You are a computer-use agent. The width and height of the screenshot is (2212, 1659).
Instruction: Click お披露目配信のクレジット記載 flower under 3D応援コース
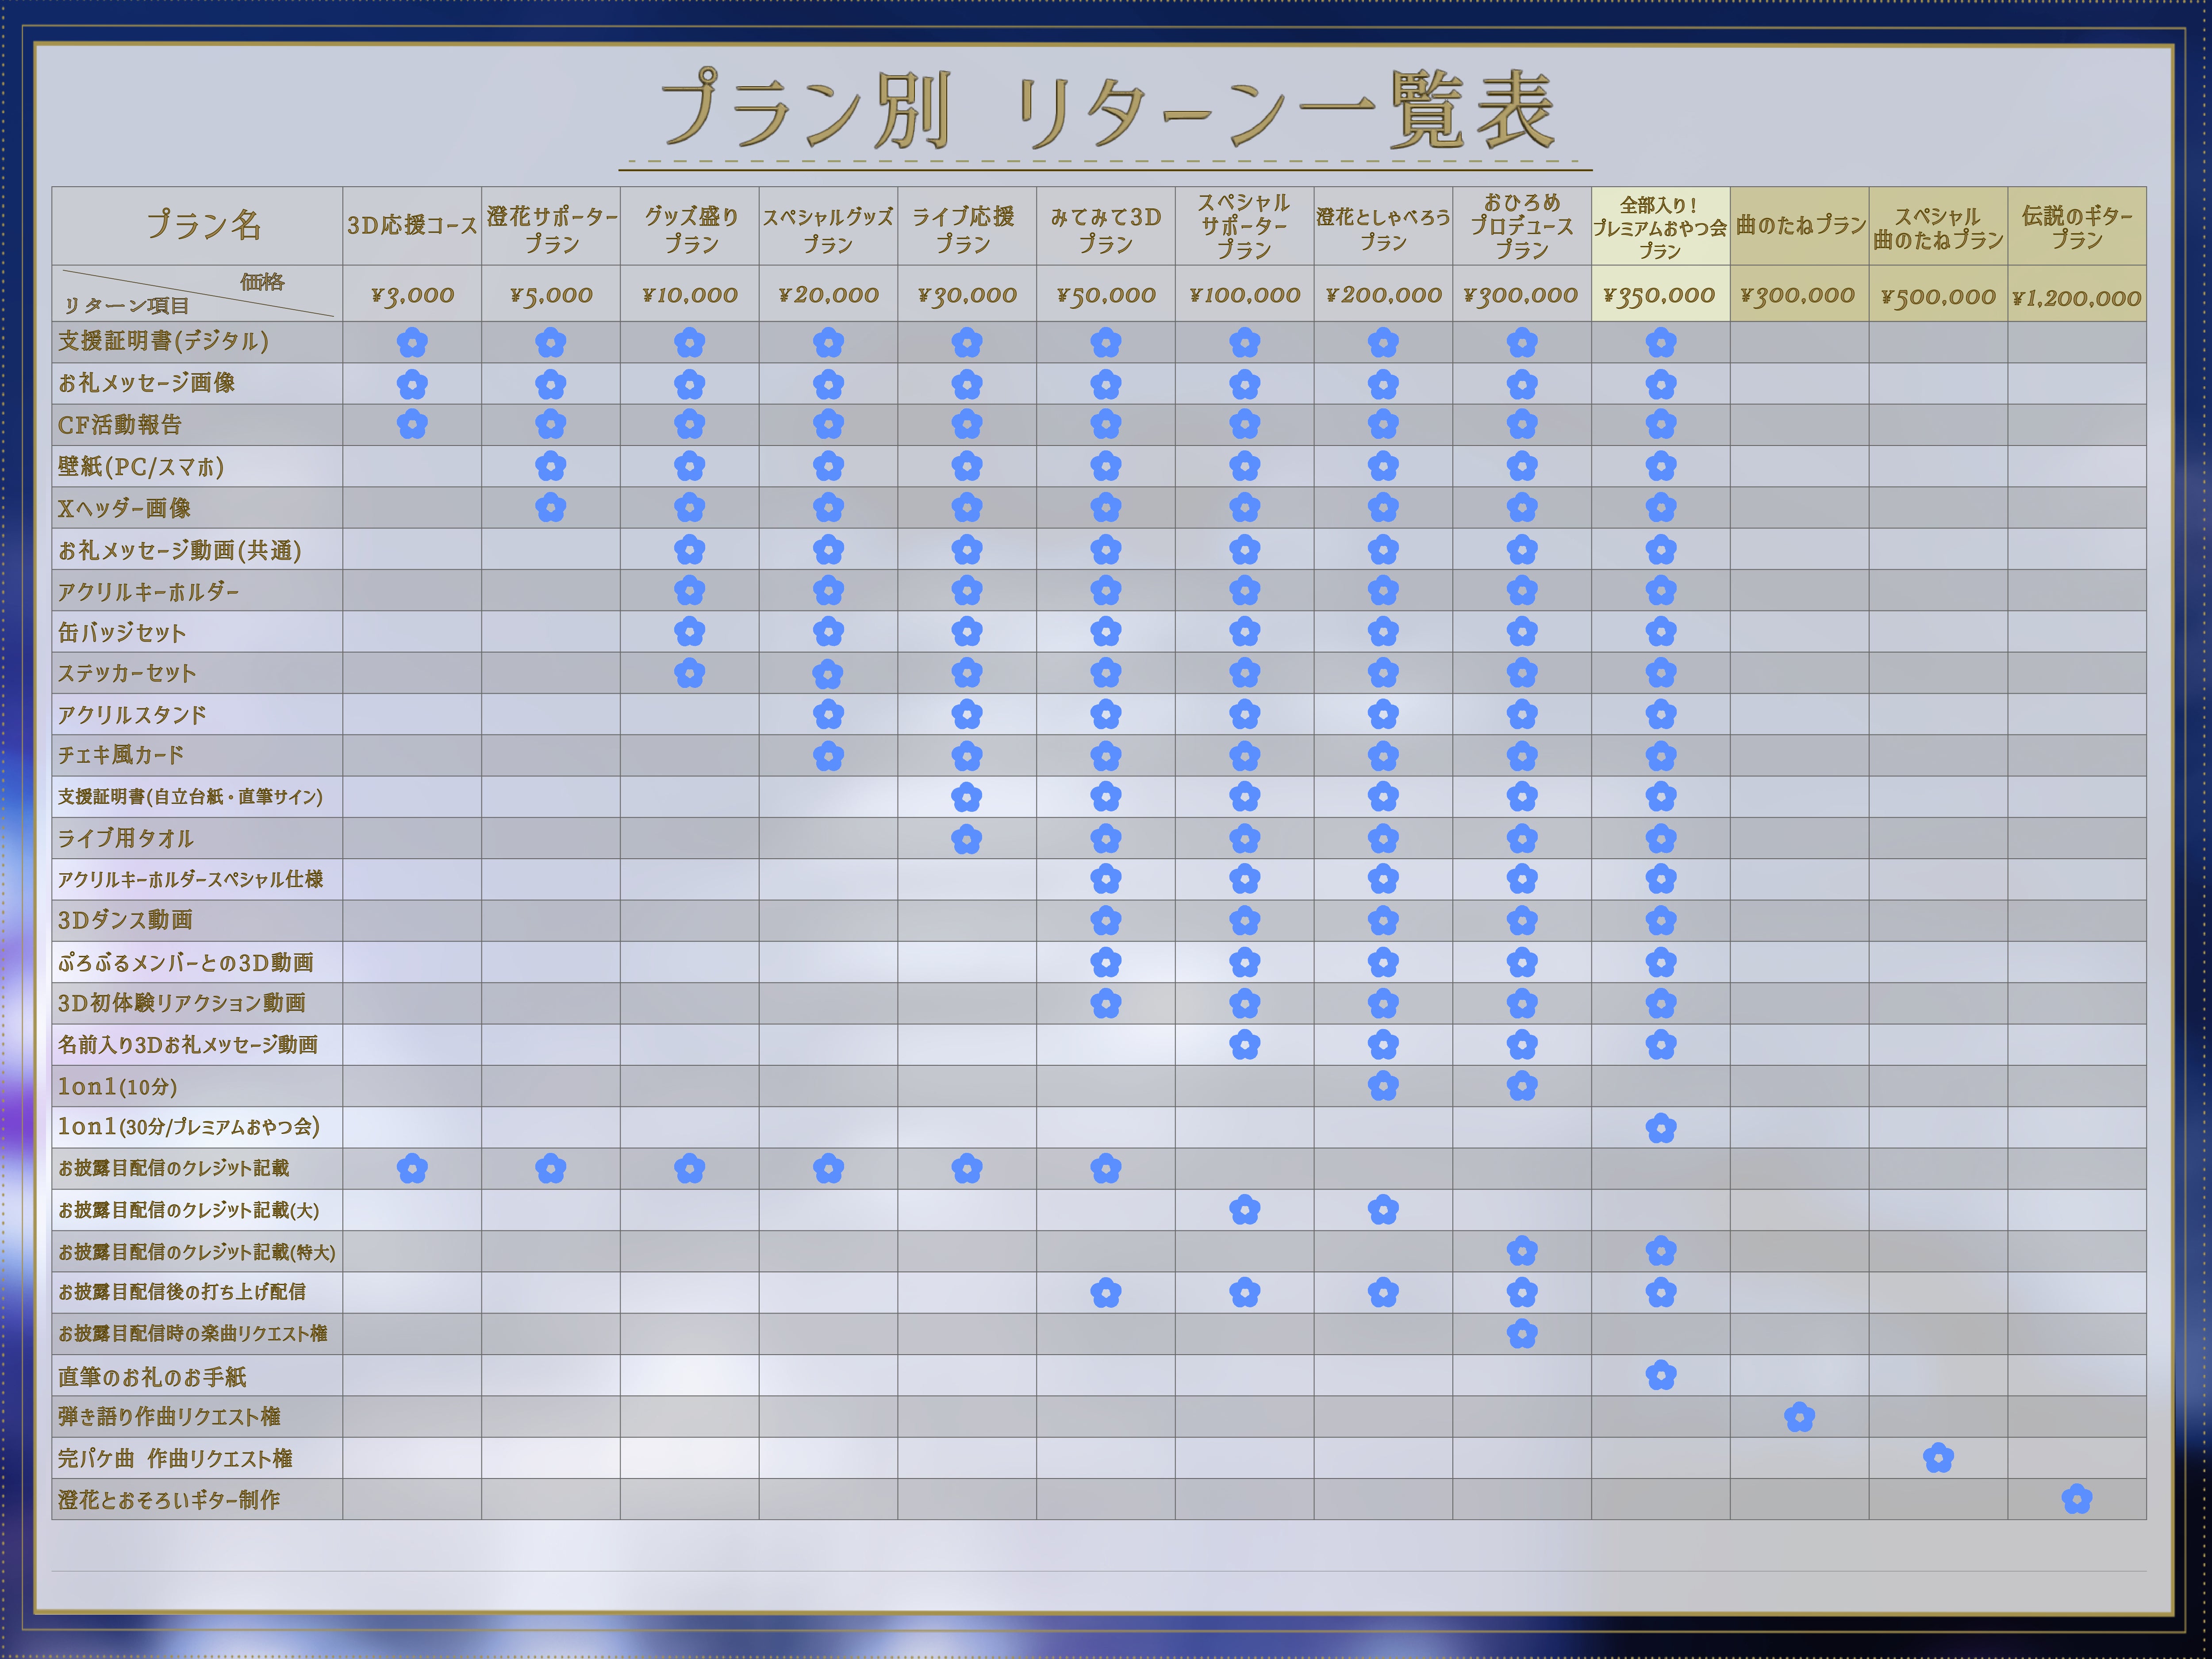point(412,1168)
